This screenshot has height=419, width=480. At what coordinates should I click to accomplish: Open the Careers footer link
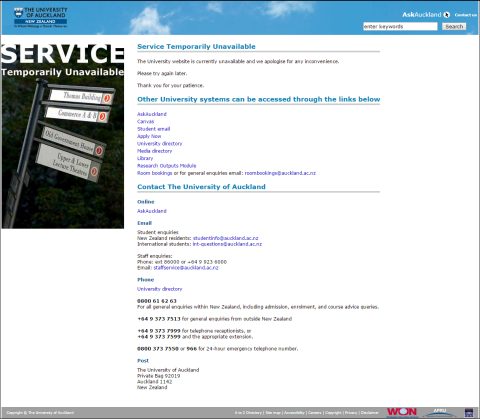coord(315,413)
